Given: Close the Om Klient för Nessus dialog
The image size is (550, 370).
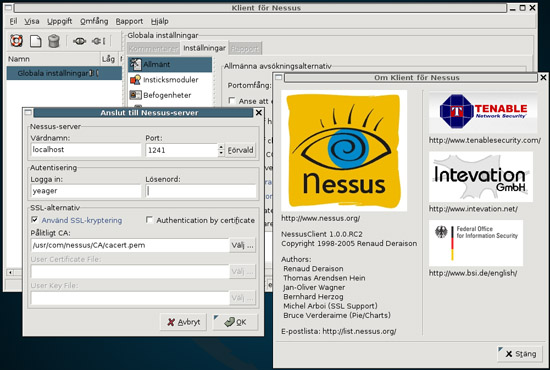Looking at the screenshot, I should coord(543,77).
